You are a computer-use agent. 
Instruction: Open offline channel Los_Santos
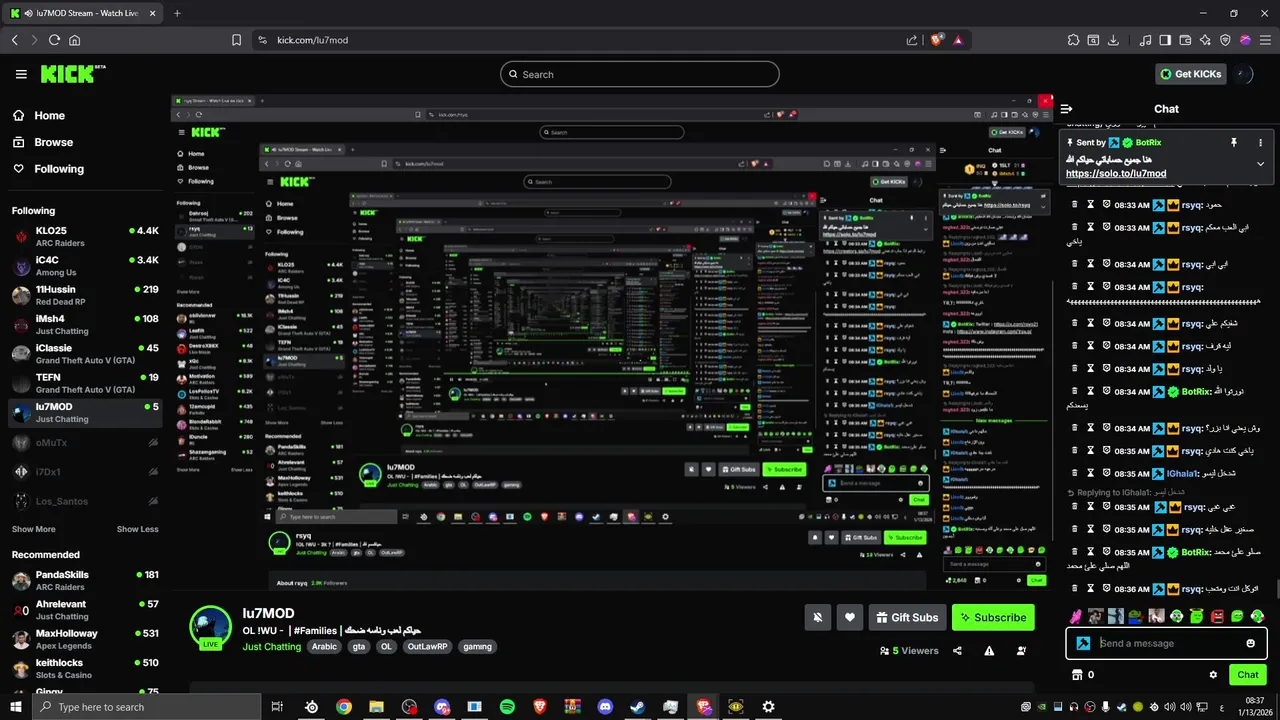click(85, 501)
